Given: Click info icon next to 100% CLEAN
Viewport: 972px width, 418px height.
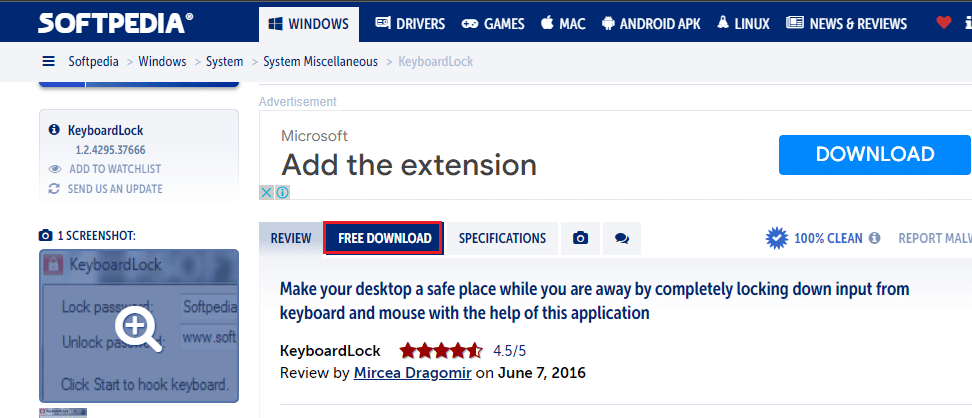Looking at the screenshot, I should (874, 238).
